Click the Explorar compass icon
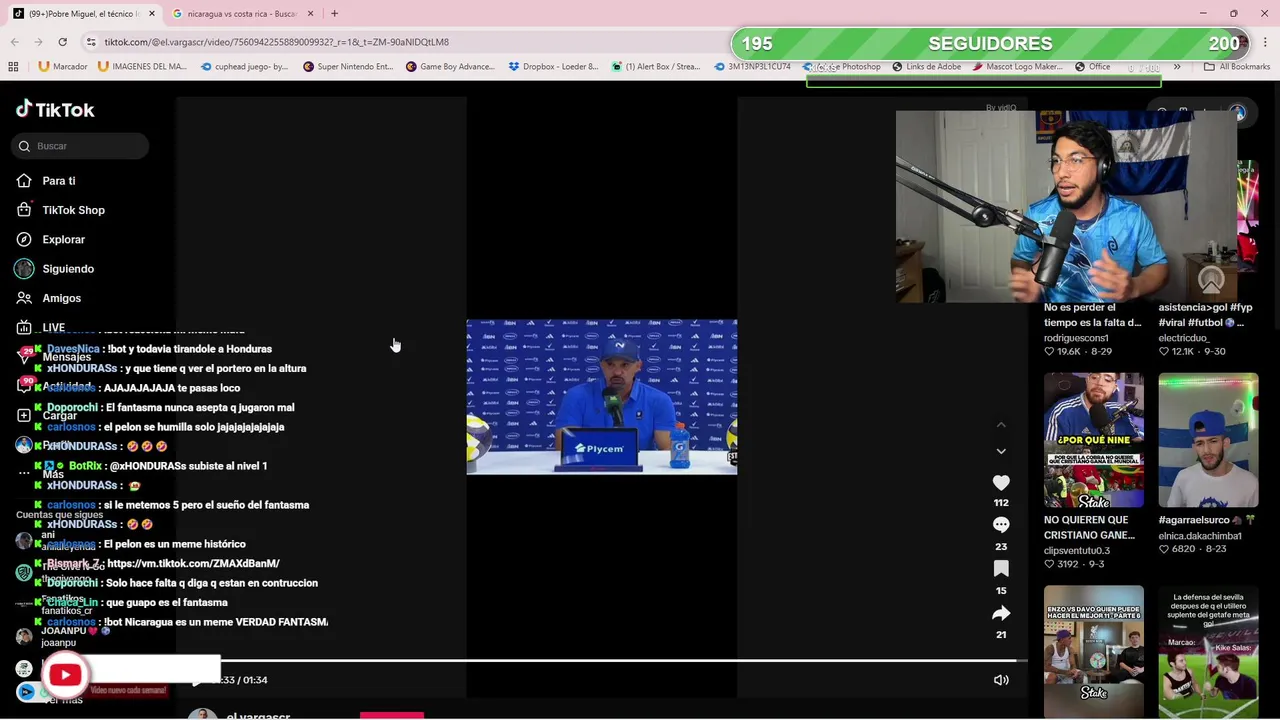Screen dimensions: 1280x720 coord(24,240)
